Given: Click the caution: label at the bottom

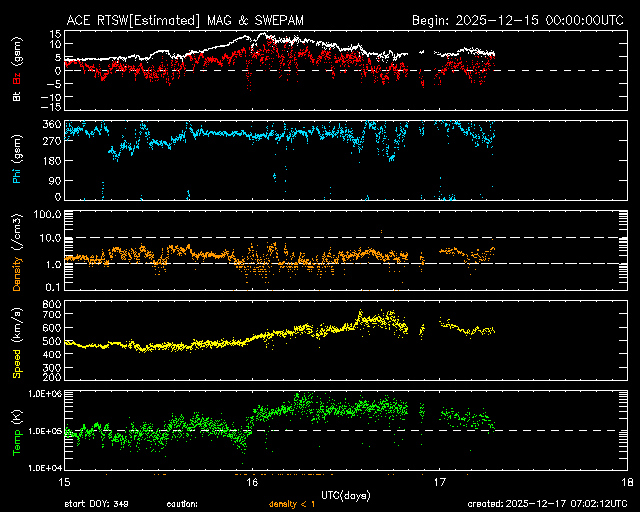Looking at the screenshot, I should [x=182, y=504].
